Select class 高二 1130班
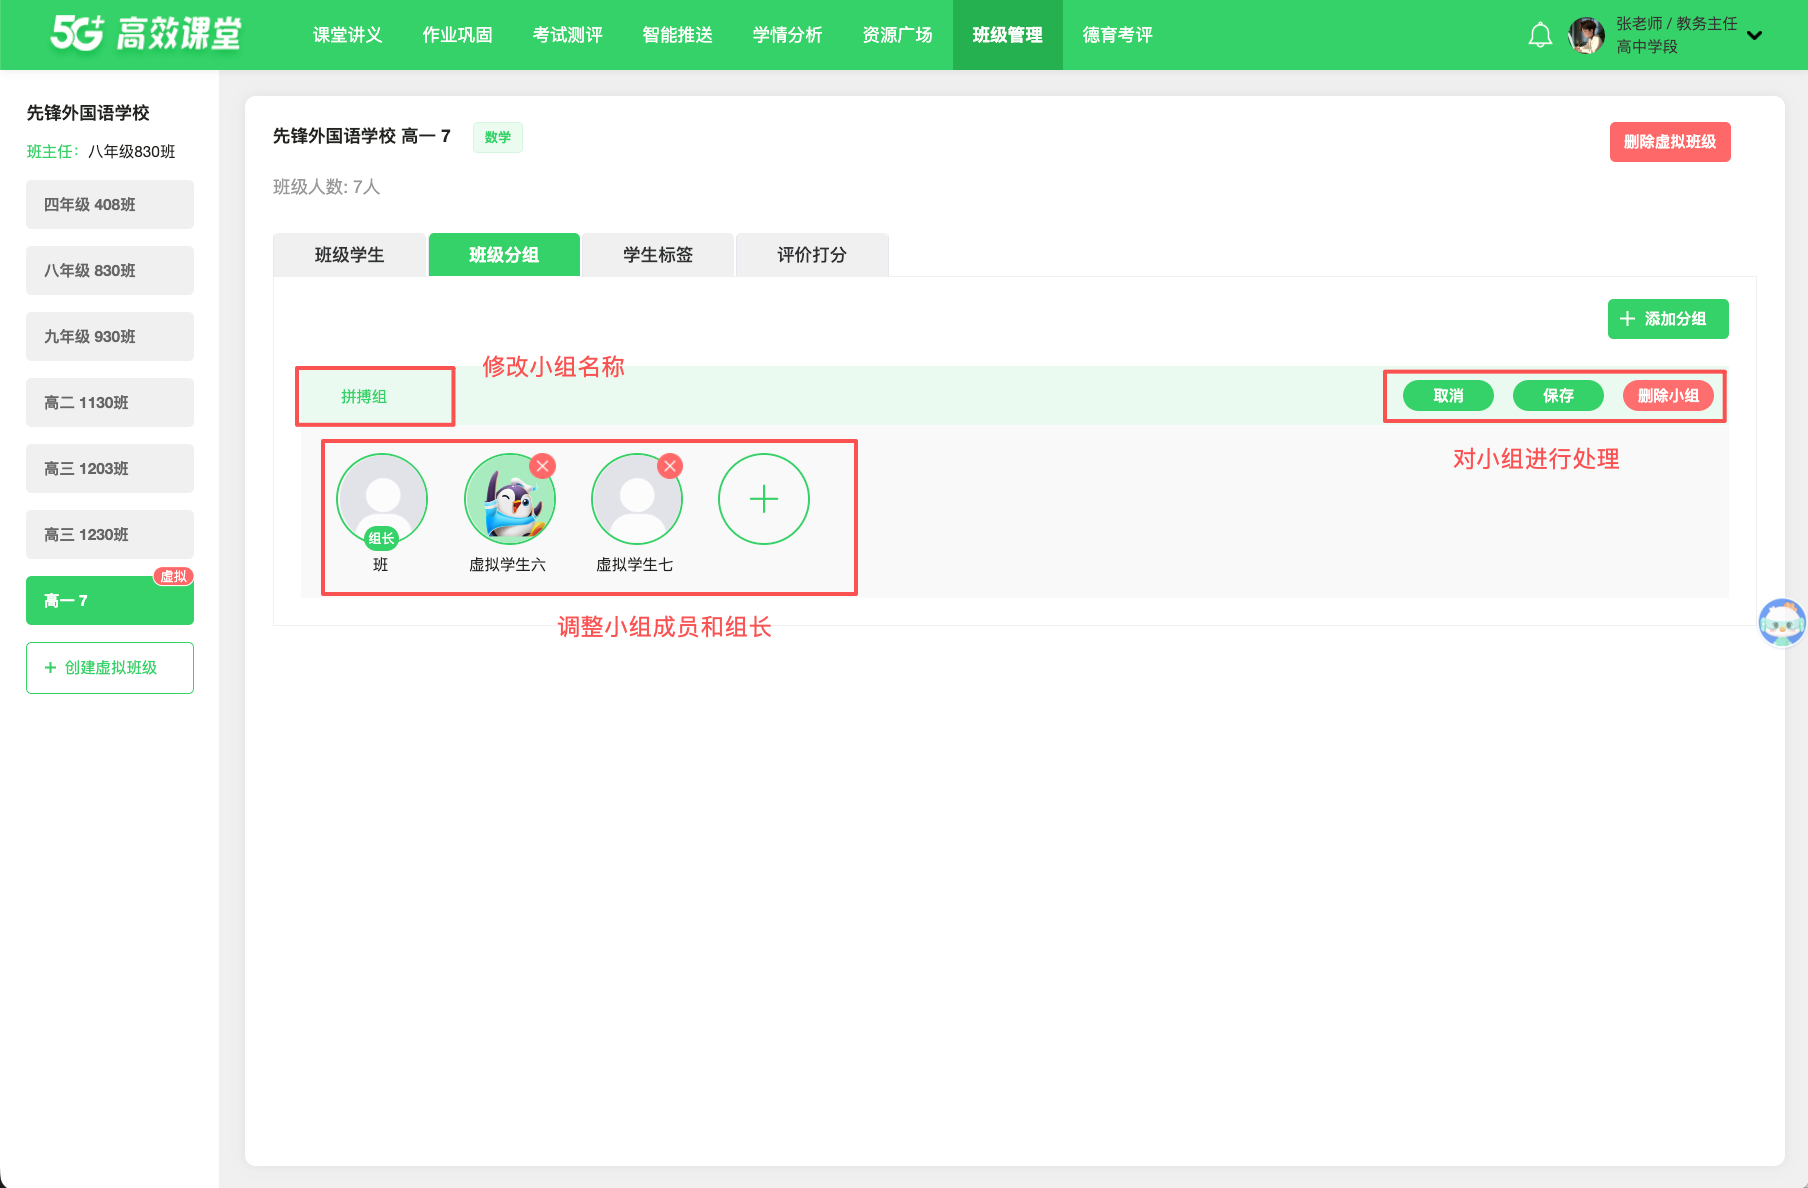The image size is (1808, 1188). pos(110,403)
